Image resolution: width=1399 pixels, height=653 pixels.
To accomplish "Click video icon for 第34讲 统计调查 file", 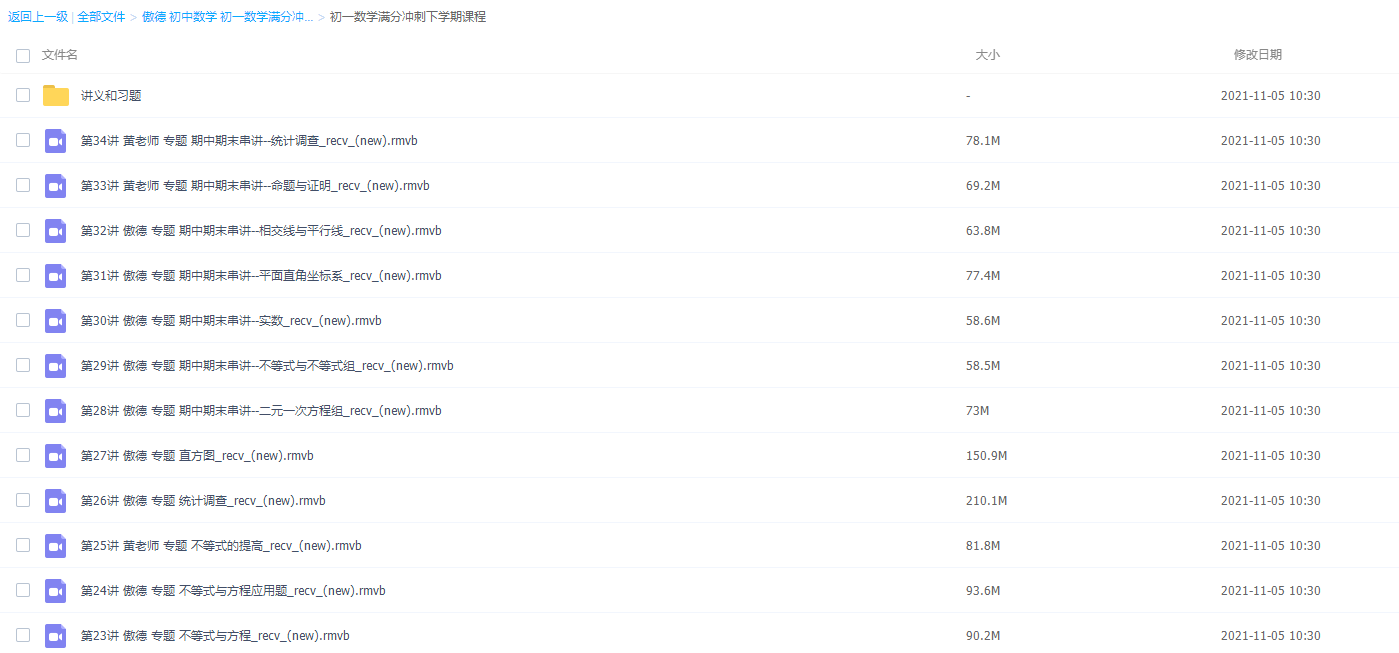I will click(56, 141).
